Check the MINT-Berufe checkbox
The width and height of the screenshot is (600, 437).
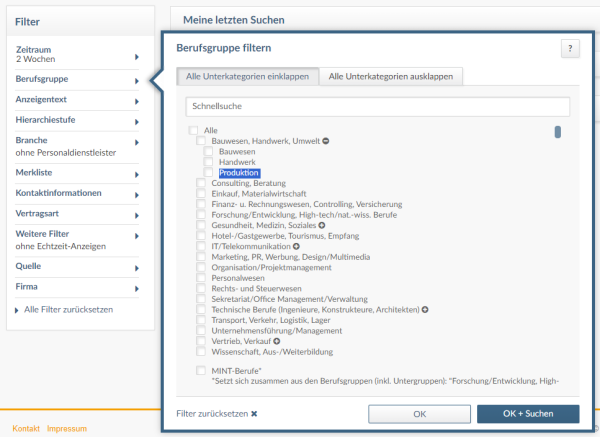(x=201, y=370)
